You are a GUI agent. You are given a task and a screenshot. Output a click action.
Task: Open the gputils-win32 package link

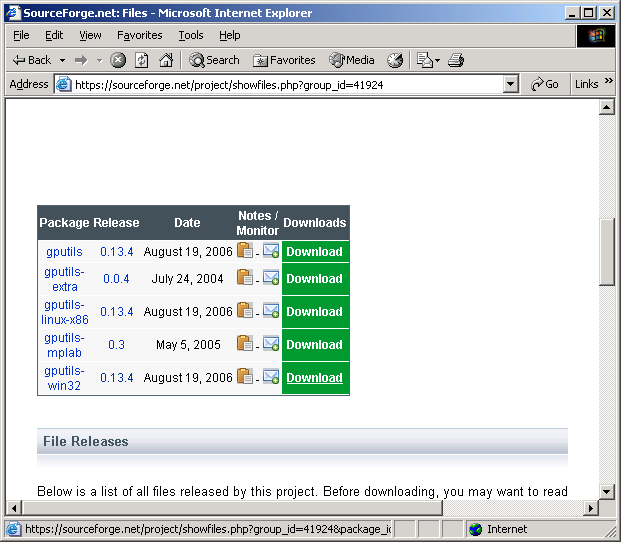tap(64, 378)
